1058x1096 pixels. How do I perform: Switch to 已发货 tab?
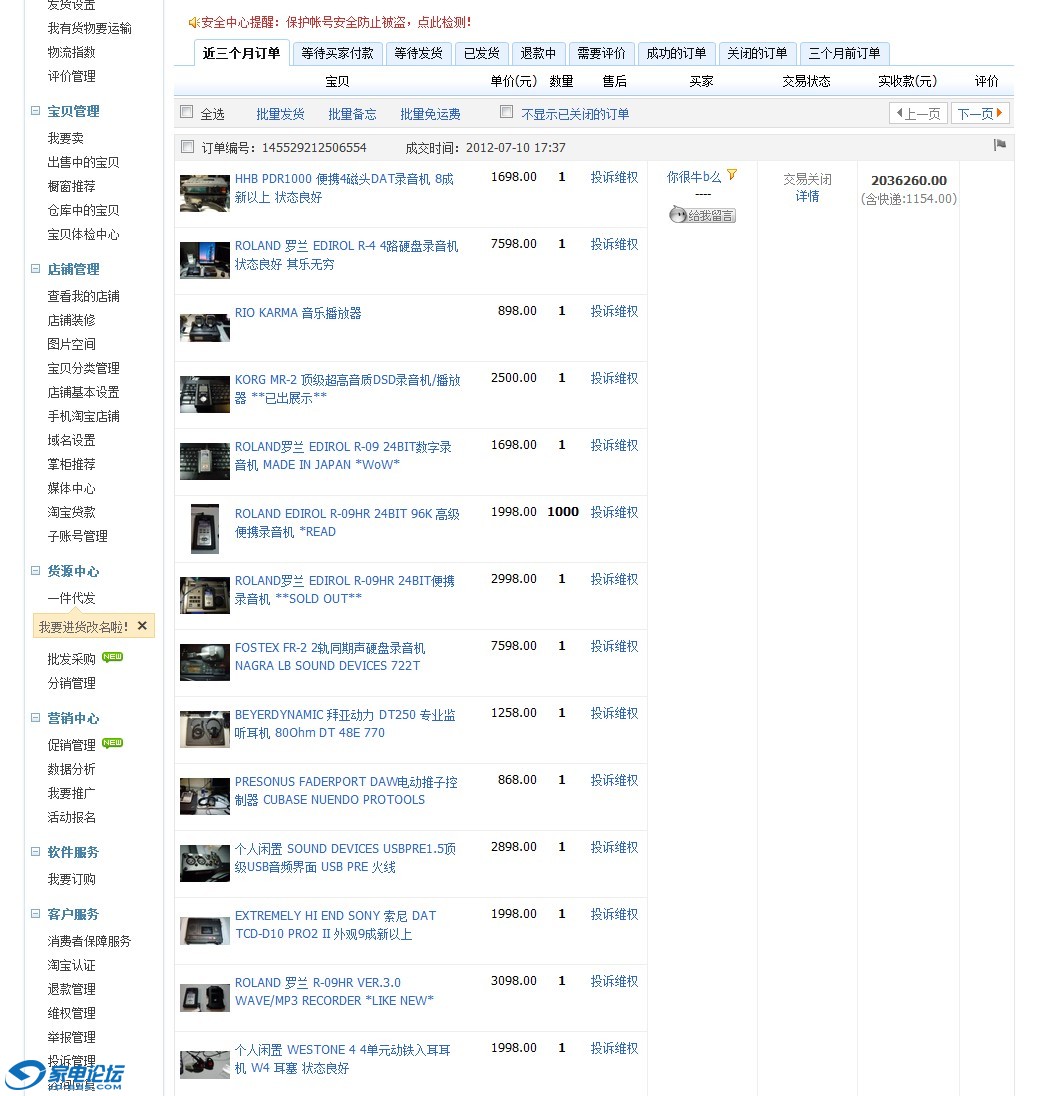tap(481, 53)
